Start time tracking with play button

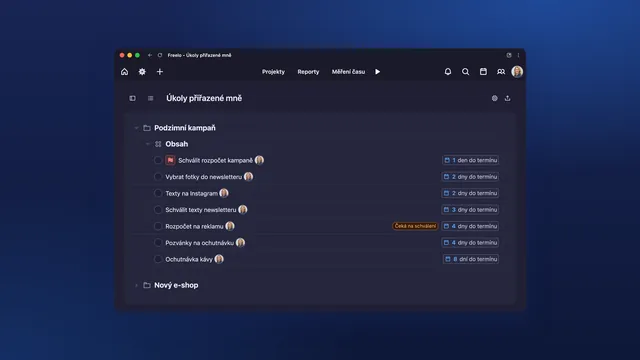(378, 72)
